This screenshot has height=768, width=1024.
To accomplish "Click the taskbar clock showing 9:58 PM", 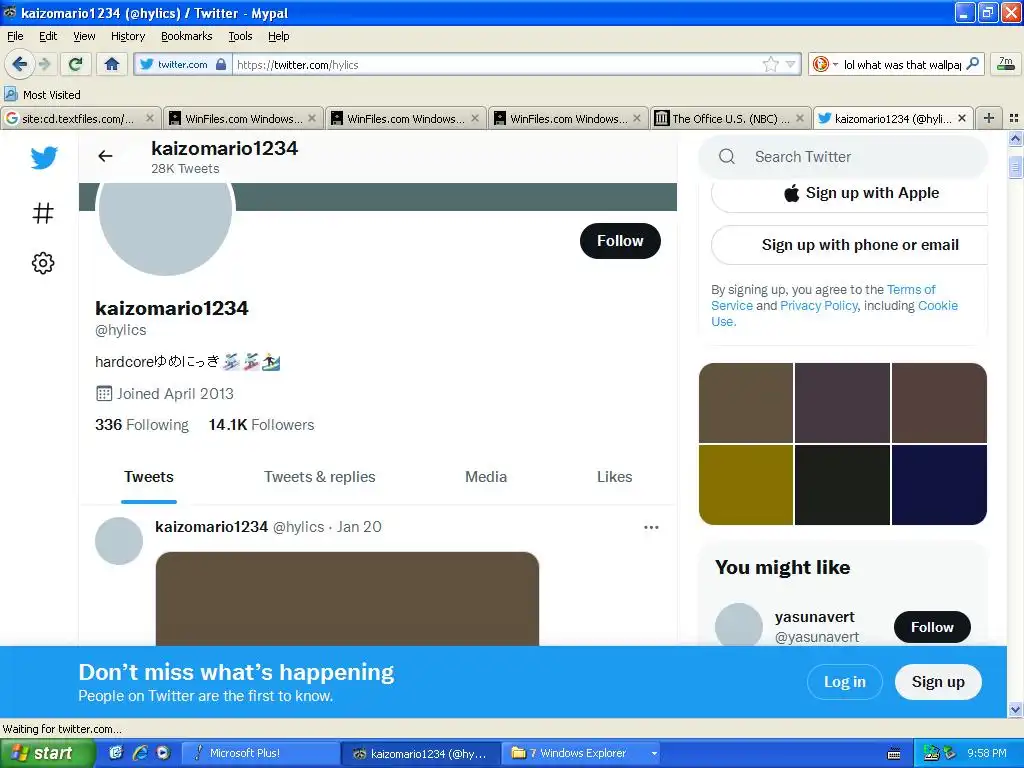I will 986,754.
